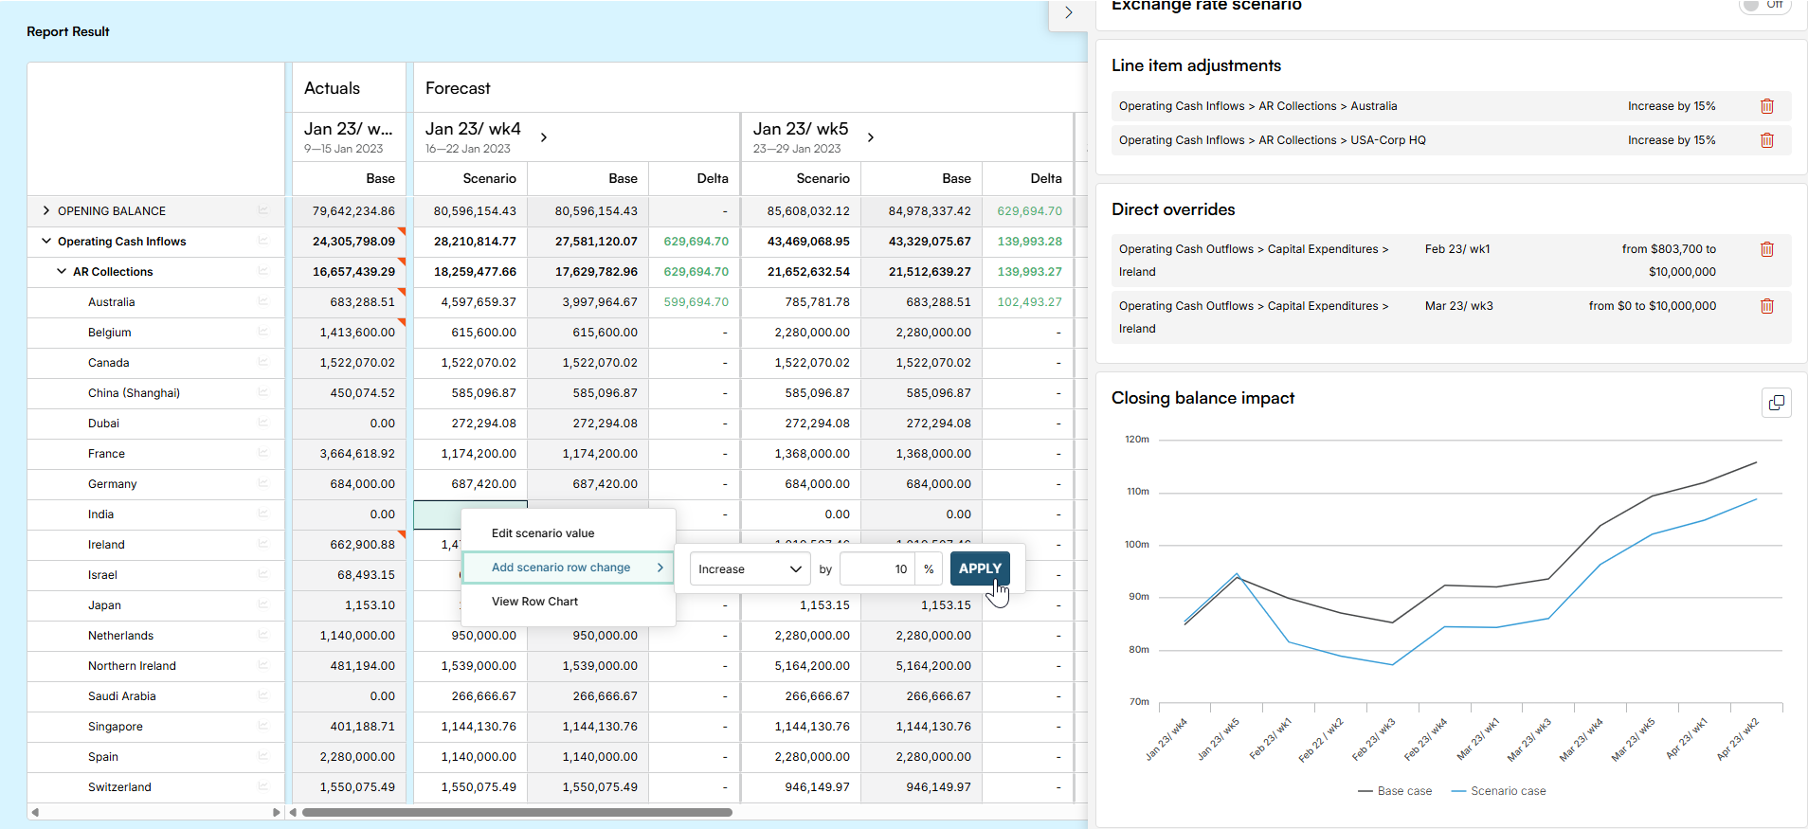Screen dimensions: 1808x830
Task: Delete the Mar 23/ wk3 Ireland override
Action: 1767,306
